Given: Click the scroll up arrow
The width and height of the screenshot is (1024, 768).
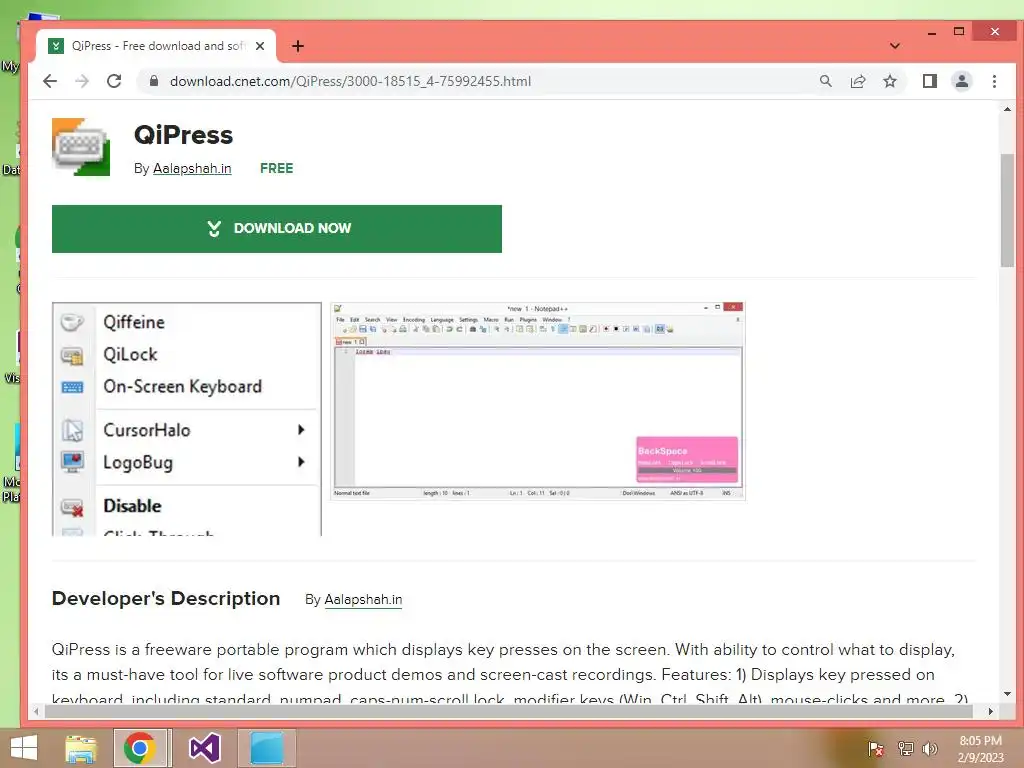Looking at the screenshot, I should tap(1007, 109).
